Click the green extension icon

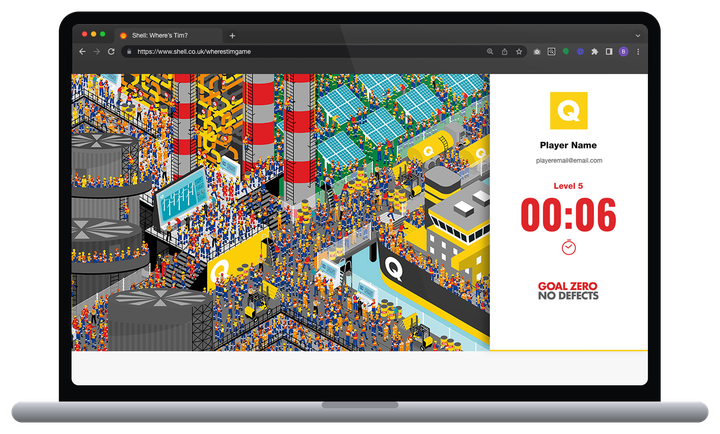point(566,52)
